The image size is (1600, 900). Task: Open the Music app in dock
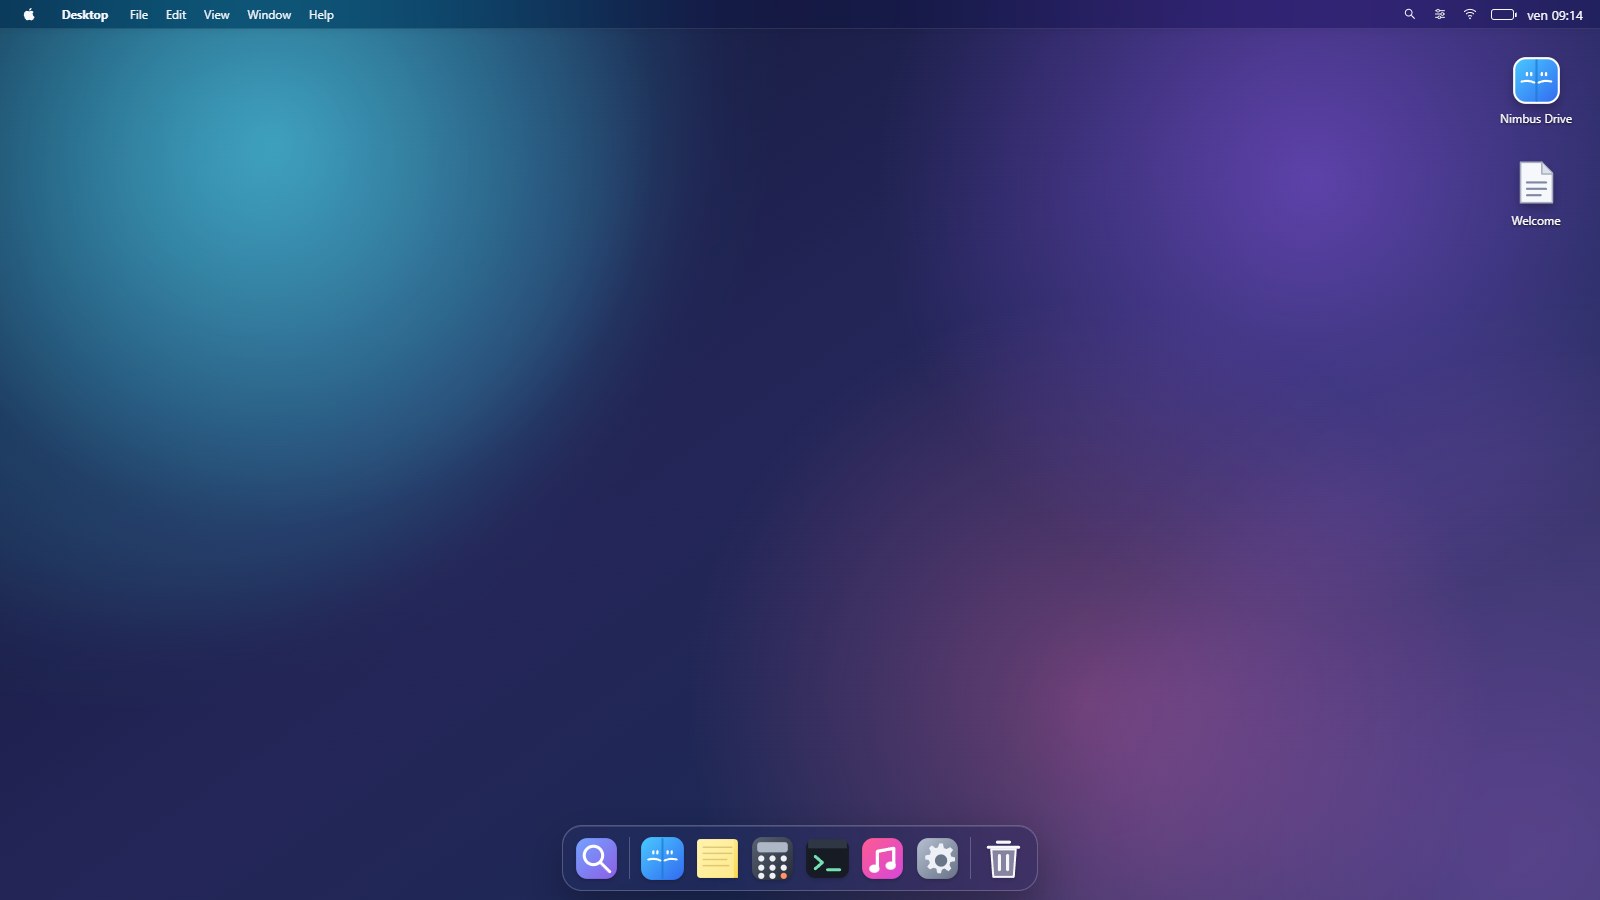882,858
